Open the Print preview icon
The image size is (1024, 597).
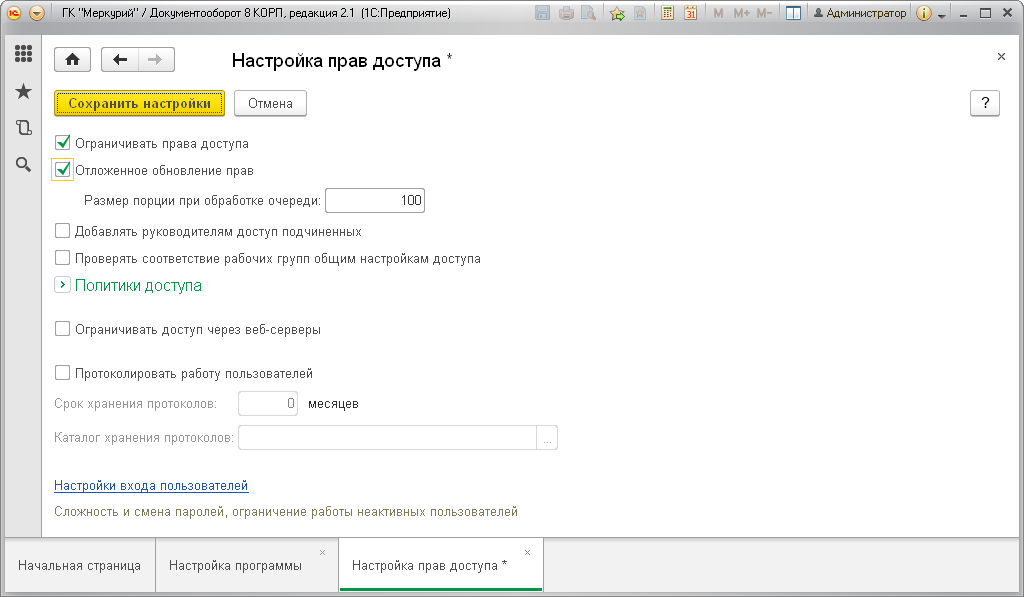click(588, 13)
